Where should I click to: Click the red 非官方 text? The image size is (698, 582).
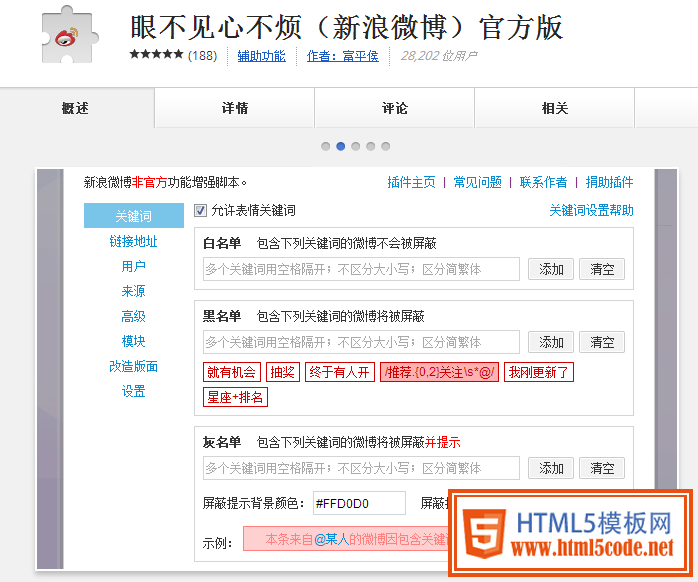click(150, 182)
